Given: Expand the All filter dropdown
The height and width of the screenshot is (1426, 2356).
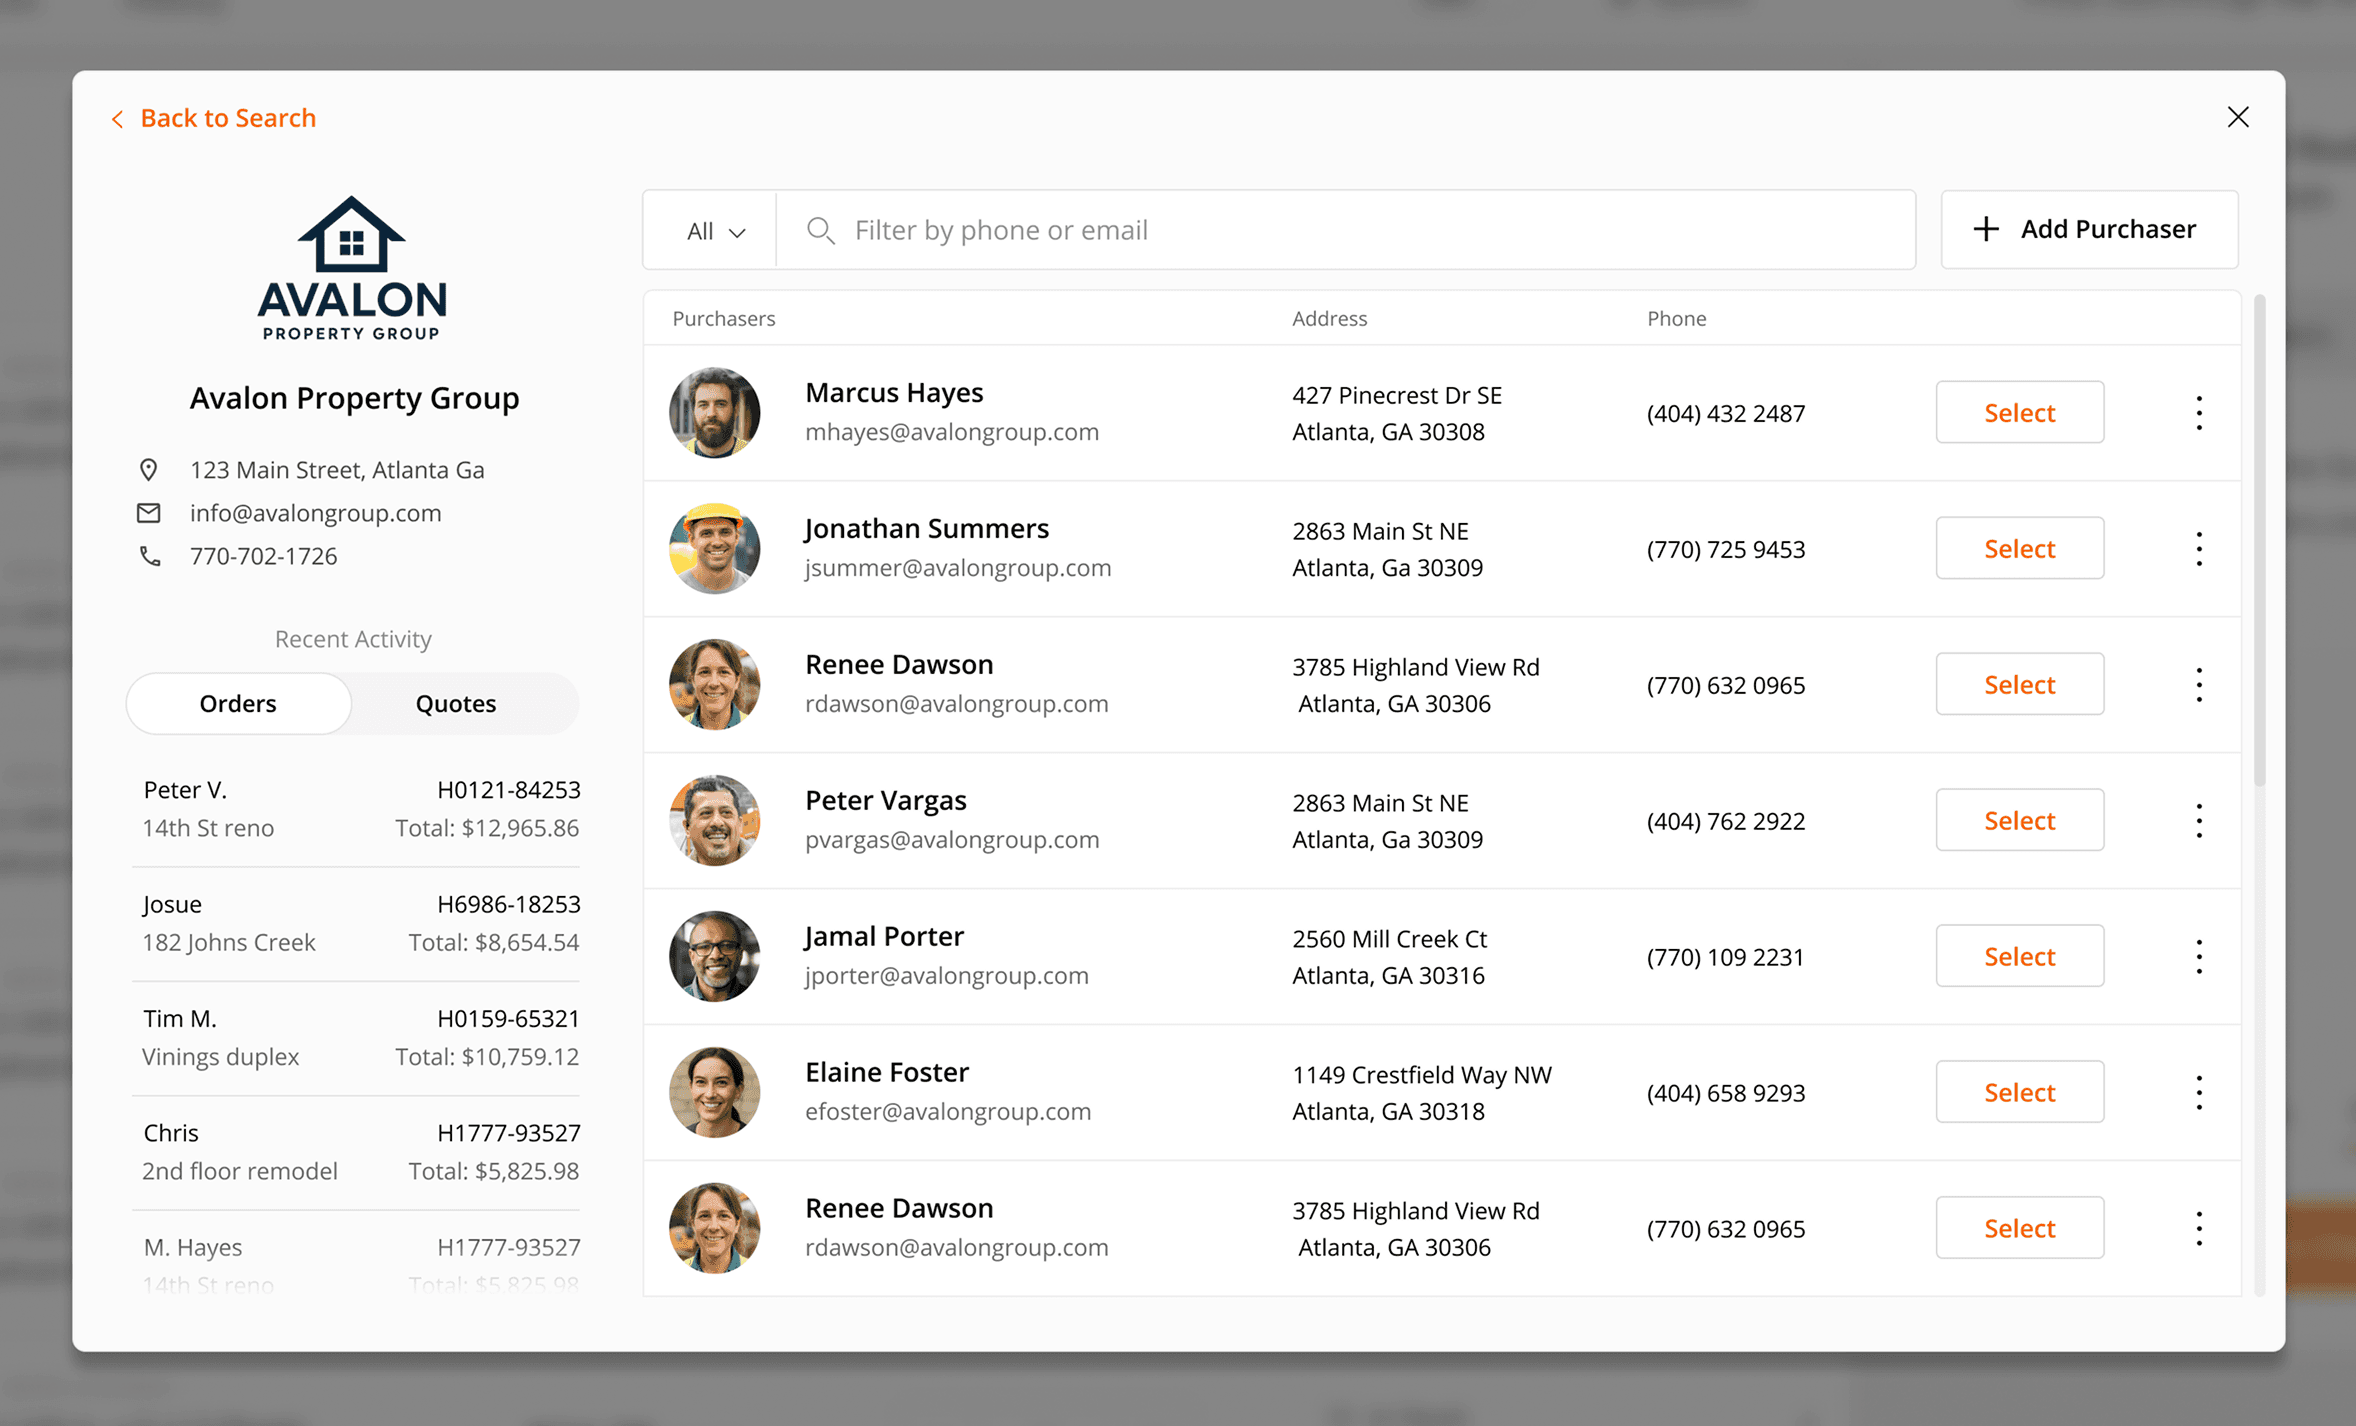Looking at the screenshot, I should (x=714, y=231).
